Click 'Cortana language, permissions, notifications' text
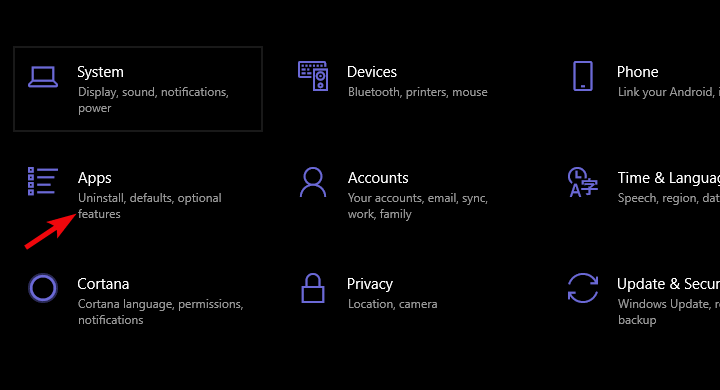 [160, 312]
